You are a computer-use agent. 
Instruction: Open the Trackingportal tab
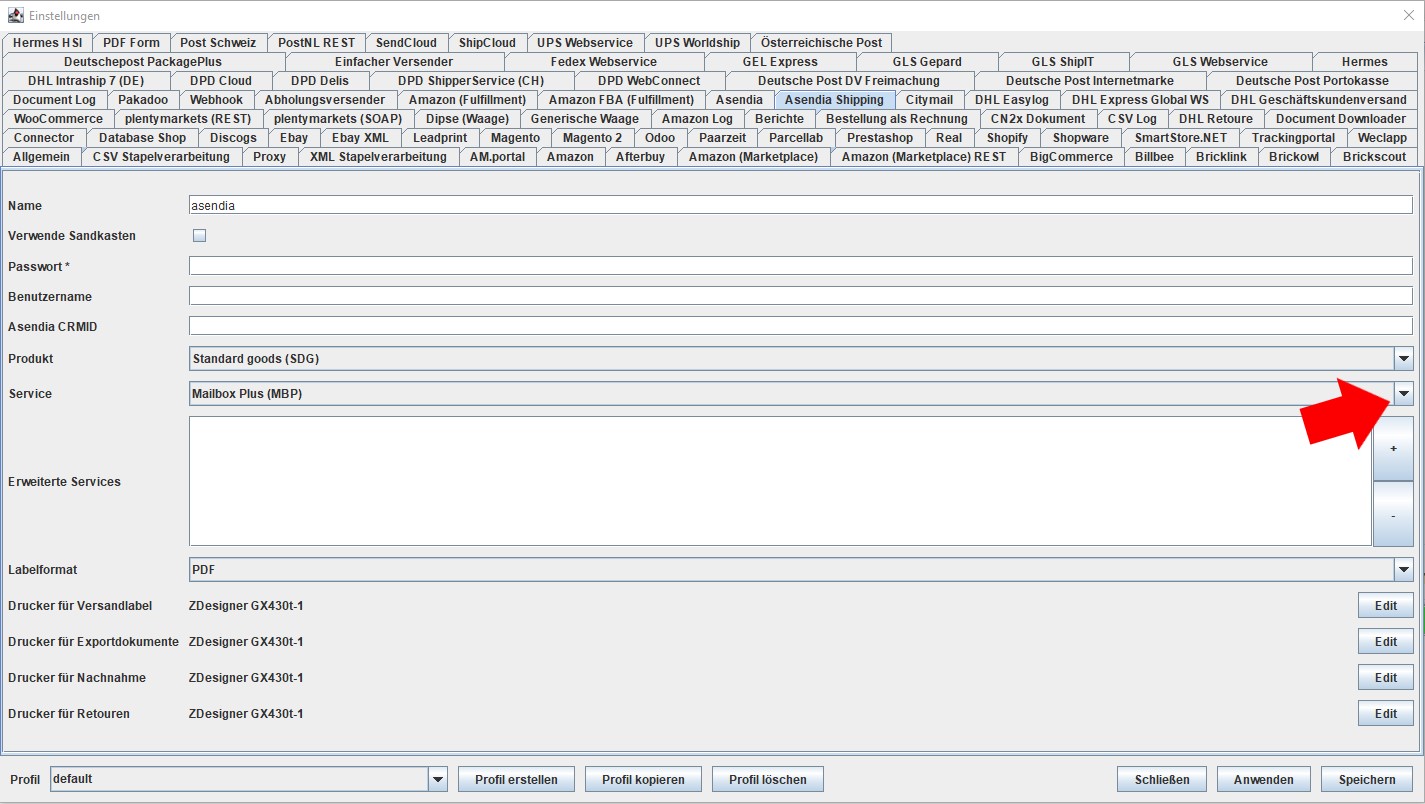1293,138
